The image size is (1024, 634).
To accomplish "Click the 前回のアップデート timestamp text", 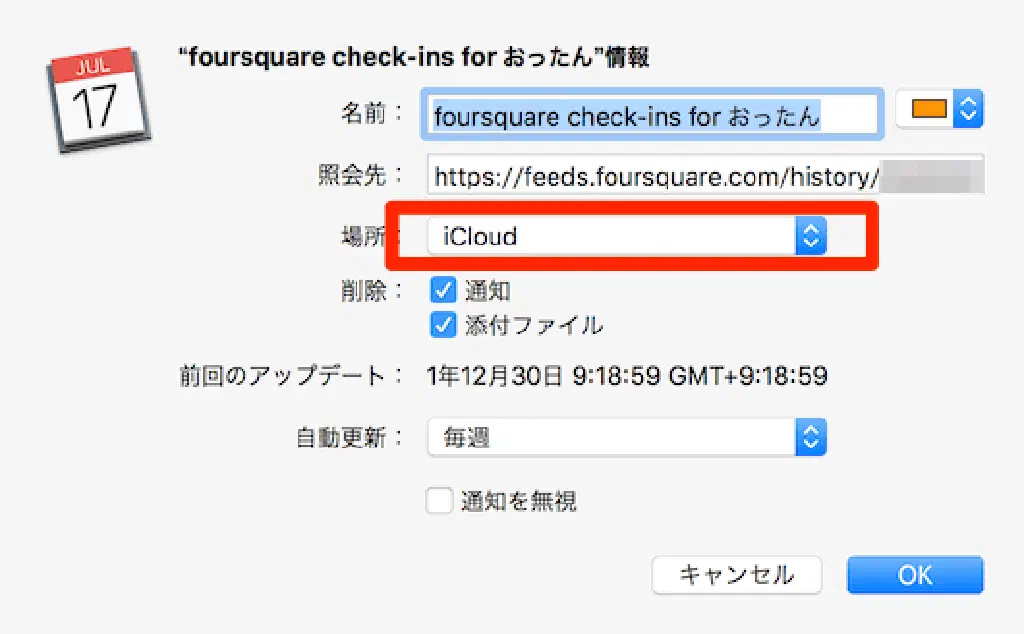I will click(x=627, y=377).
